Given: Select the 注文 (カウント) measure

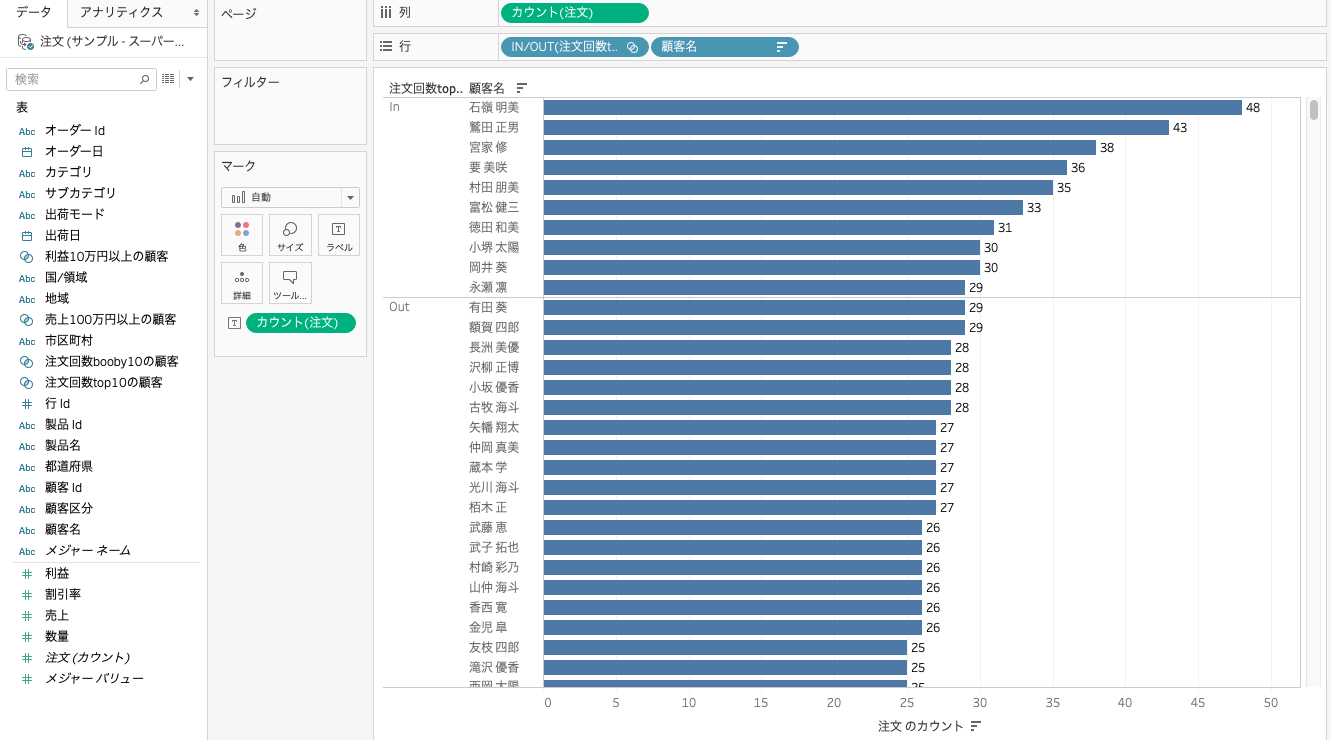Looking at the screenshot, I should [x=87, y=658].
